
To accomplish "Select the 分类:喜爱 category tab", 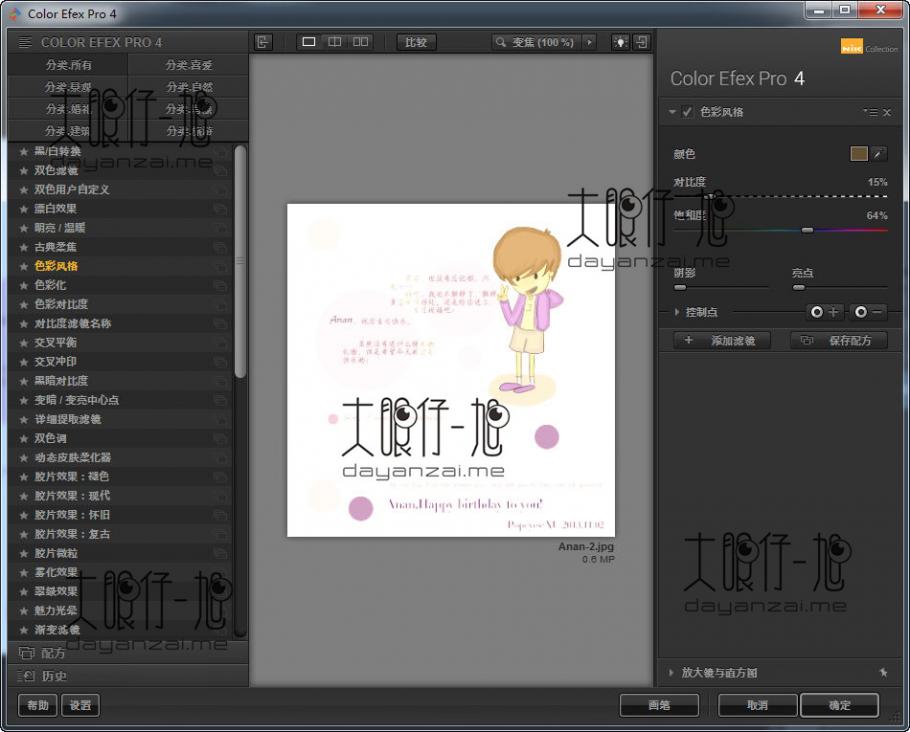I will click(x=189, y=65).
